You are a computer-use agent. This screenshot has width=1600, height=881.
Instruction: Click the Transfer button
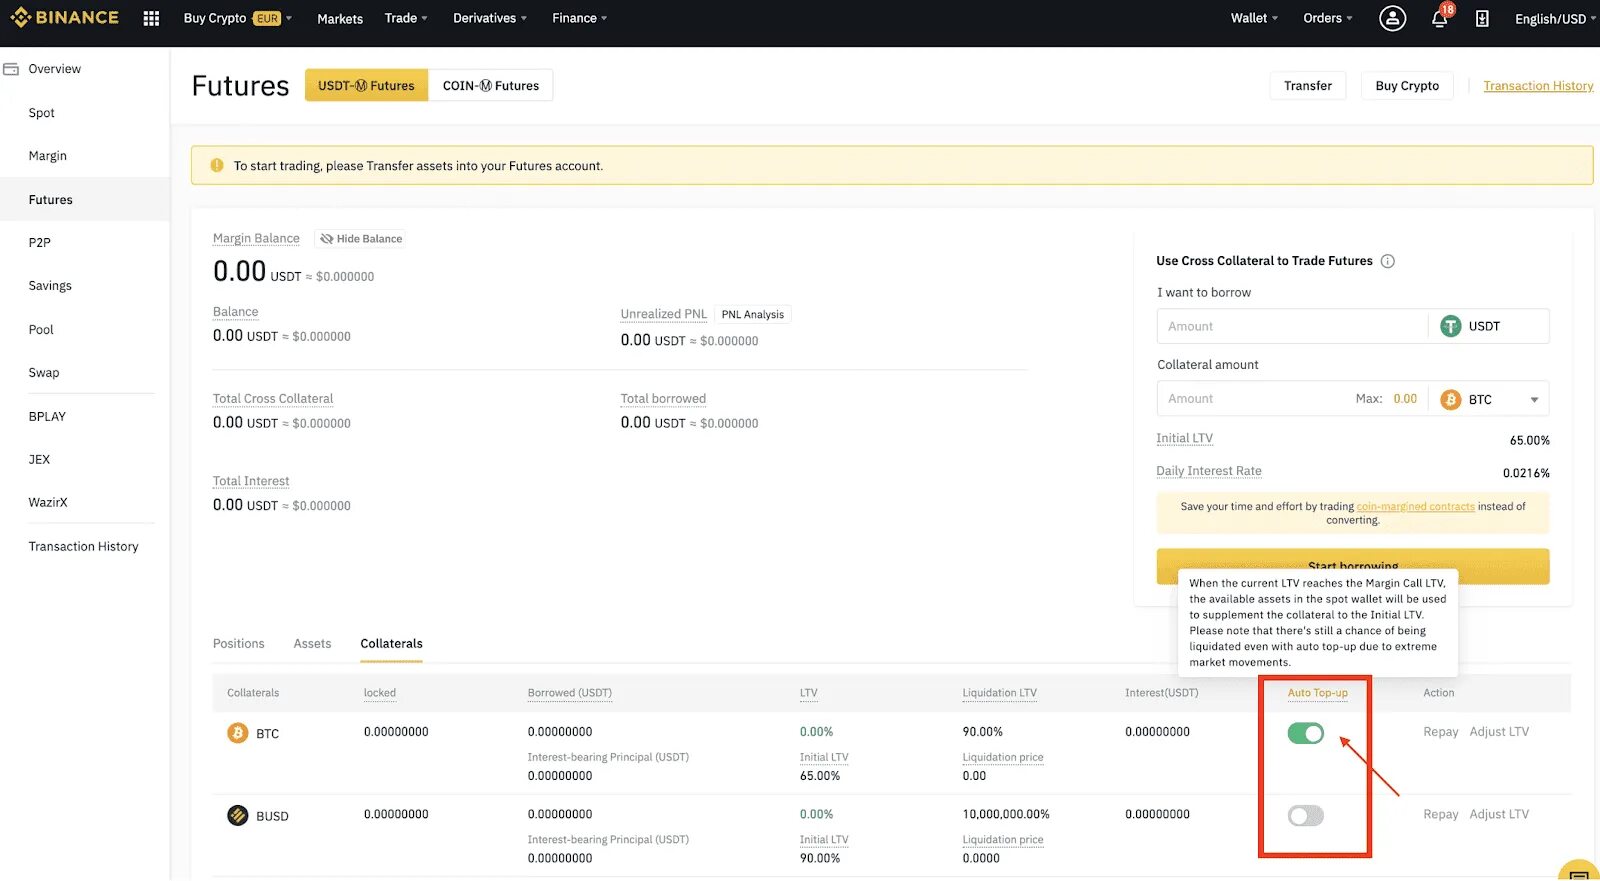coord(1308,85)
